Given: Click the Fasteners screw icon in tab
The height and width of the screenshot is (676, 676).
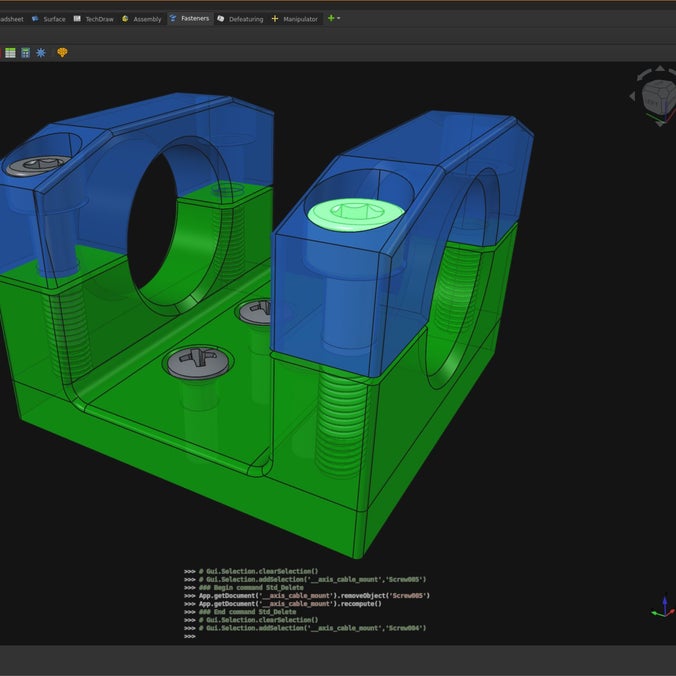Looking at the screenshot, I should pos(173,18).
